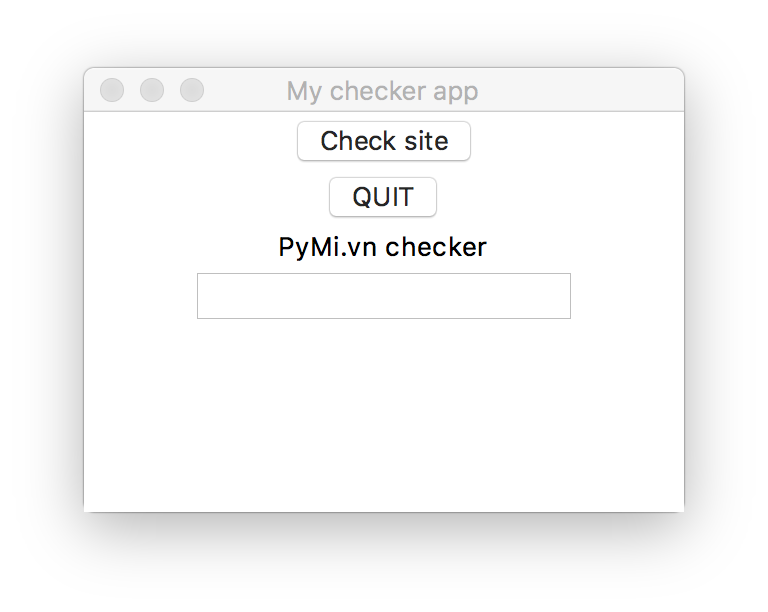Screen dimensions: 768x612
Task: Click blank area left of the text field
Action: pos(140,296)
